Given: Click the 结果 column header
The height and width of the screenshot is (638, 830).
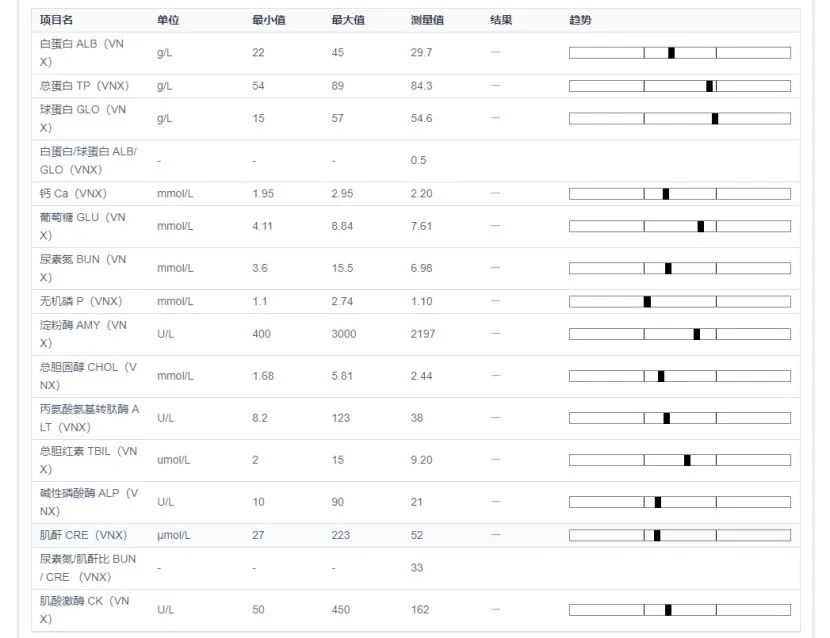Looking at the screenshot, I should click(501, 20).
